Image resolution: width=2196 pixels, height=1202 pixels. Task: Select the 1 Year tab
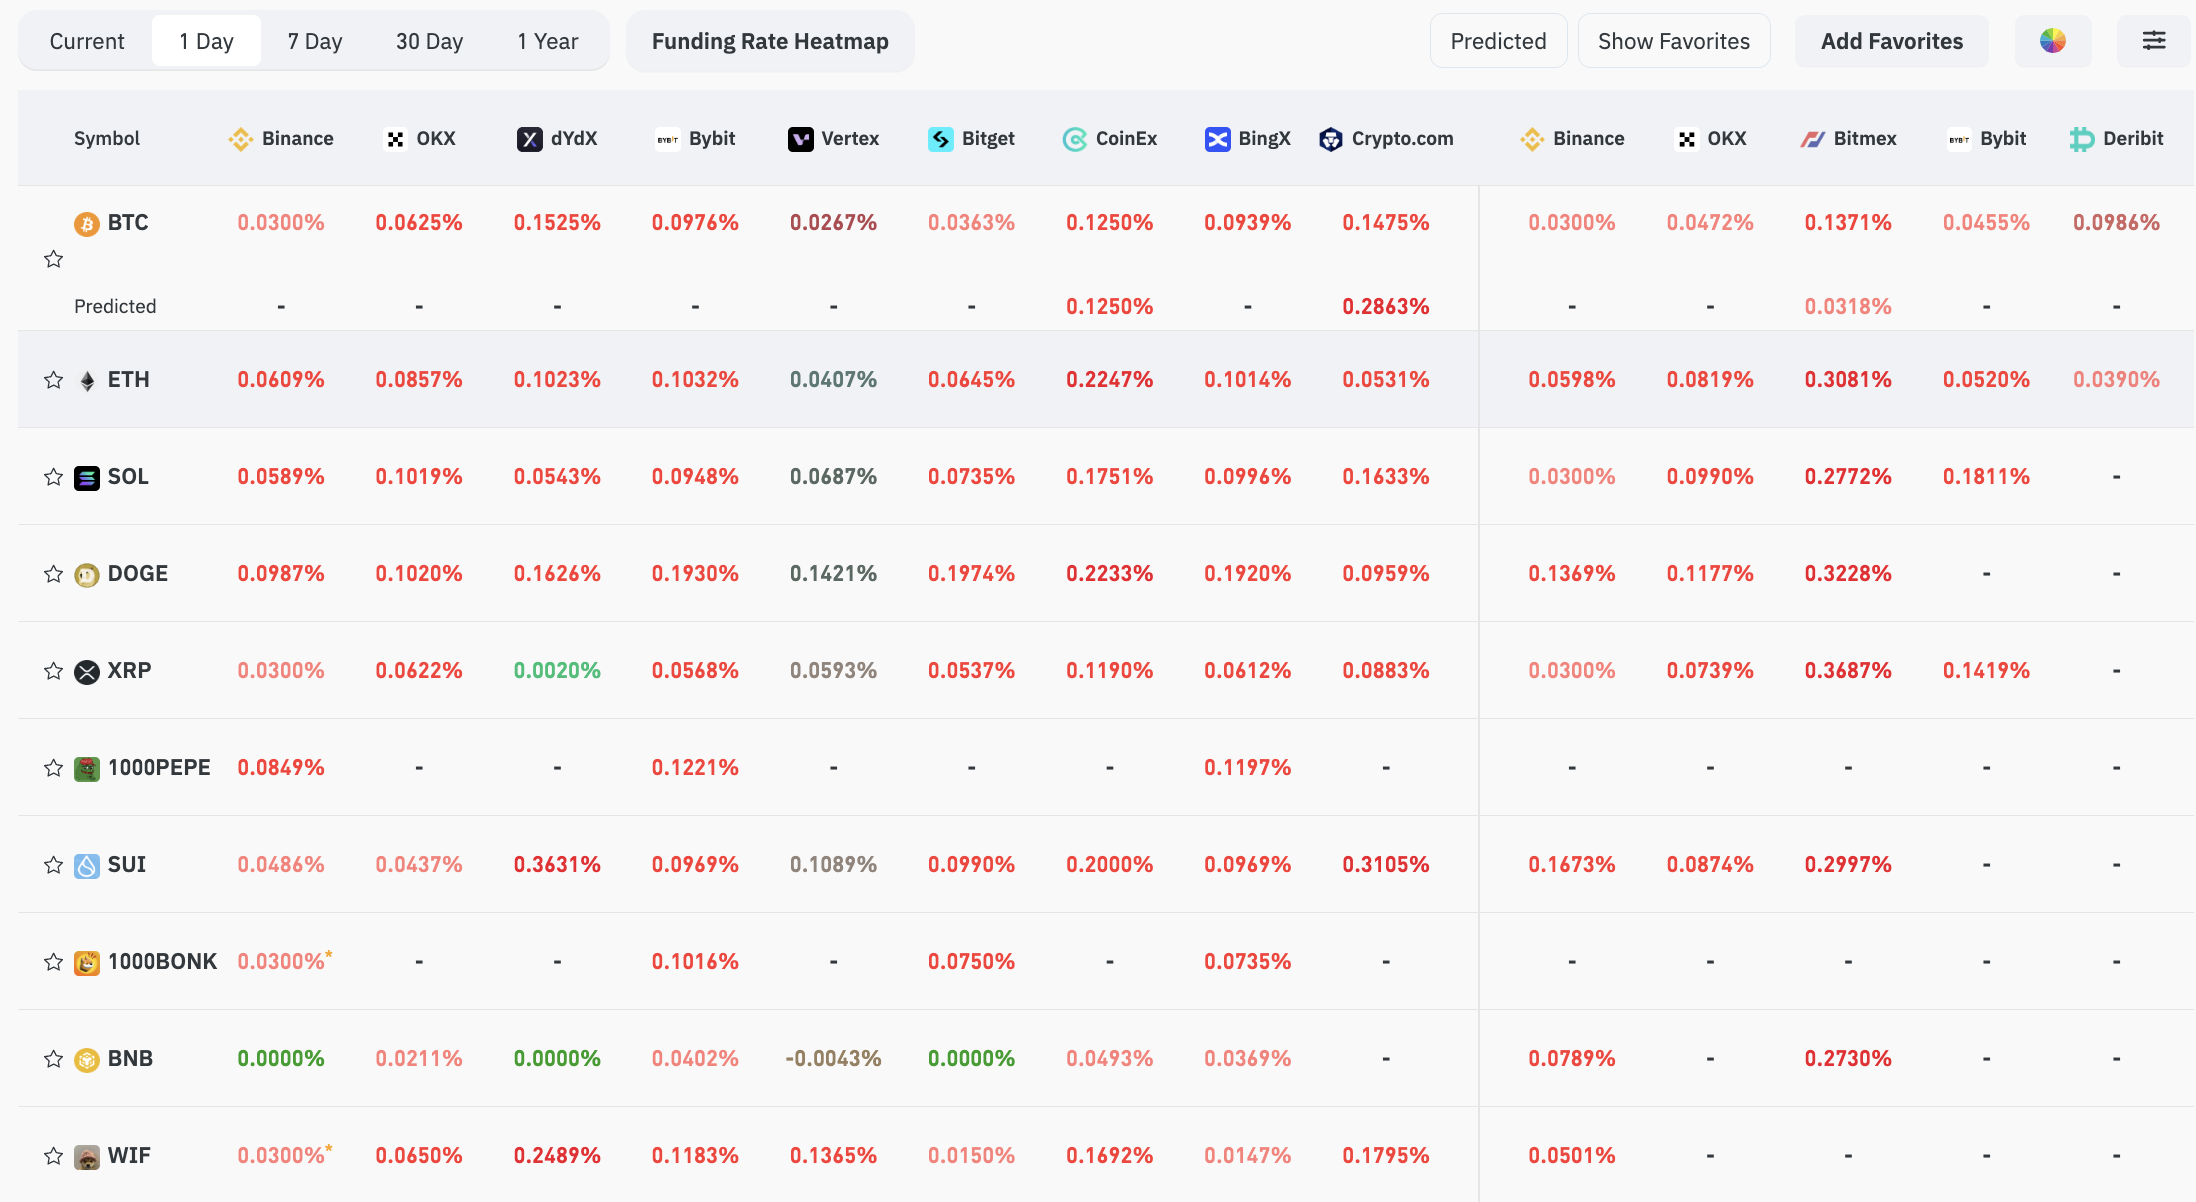pyautogui.click(x=547, y=41)
